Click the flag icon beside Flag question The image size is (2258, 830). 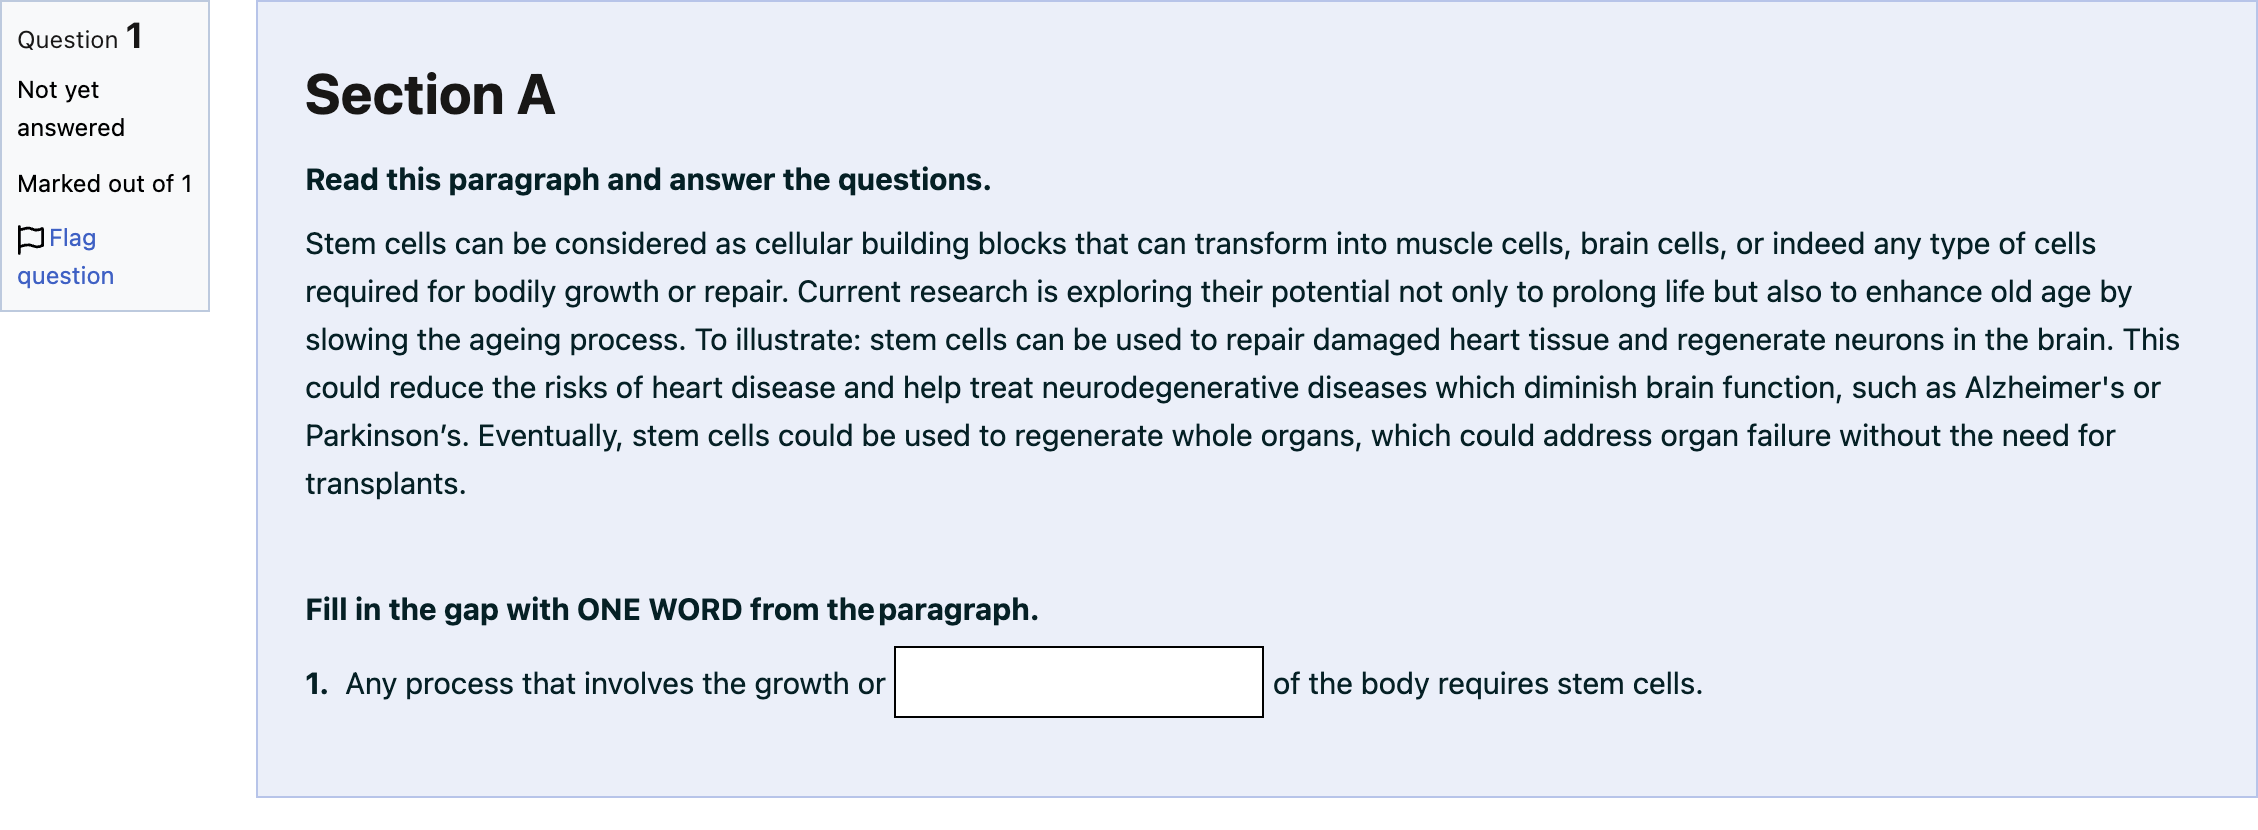pyautogui.click(x=31, y=239)
